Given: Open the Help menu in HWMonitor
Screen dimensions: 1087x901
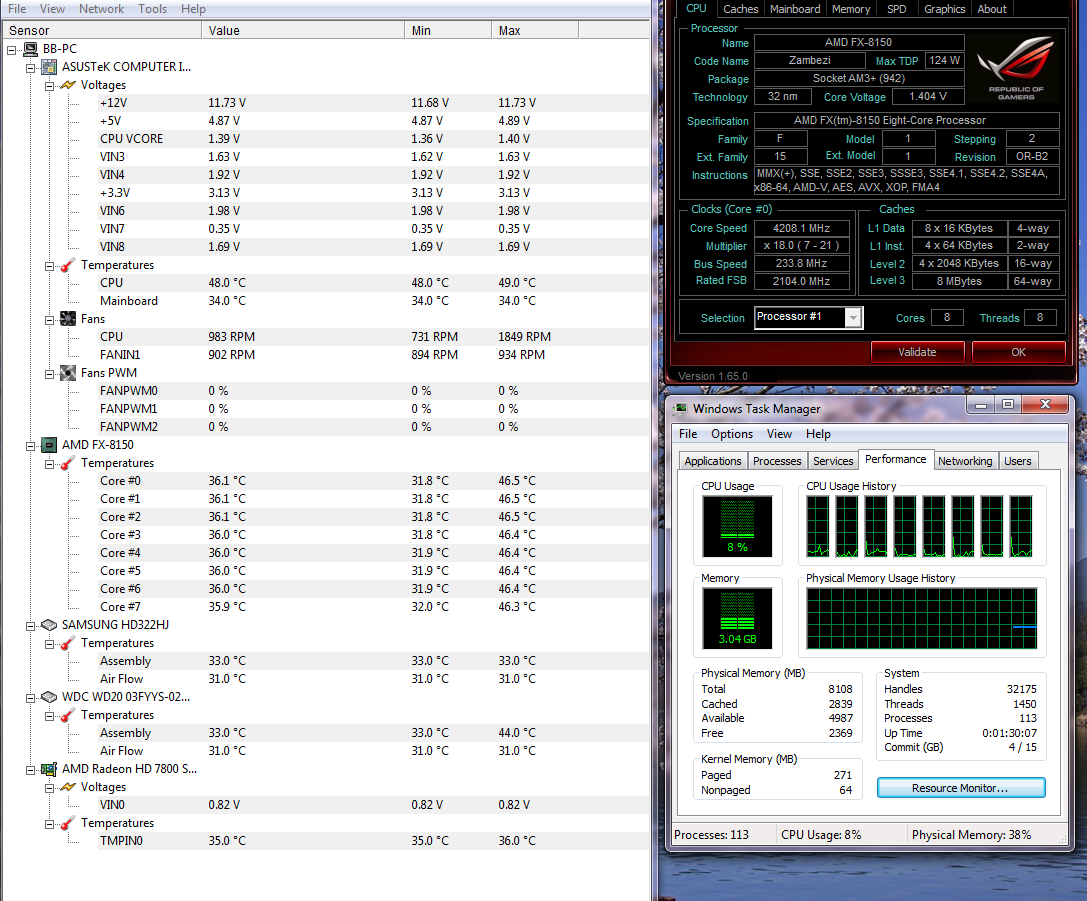Looking at the screenshot, I should coord(193,9).
